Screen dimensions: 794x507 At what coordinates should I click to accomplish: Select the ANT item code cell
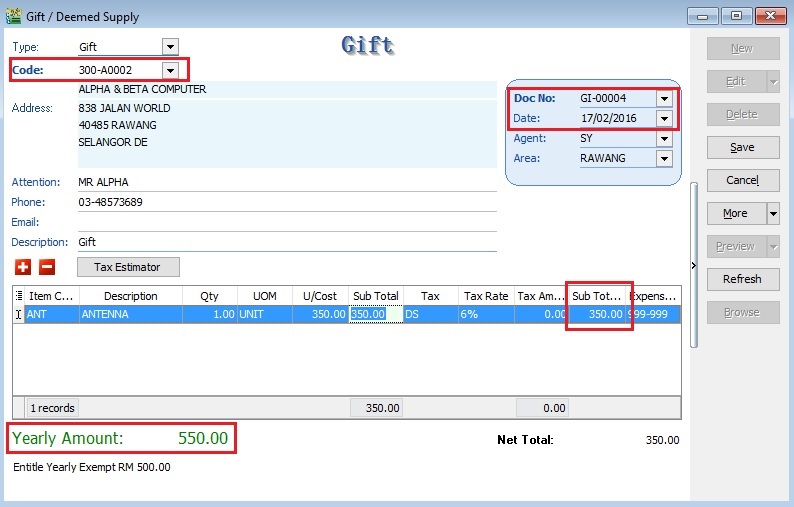tap(50, 314)
